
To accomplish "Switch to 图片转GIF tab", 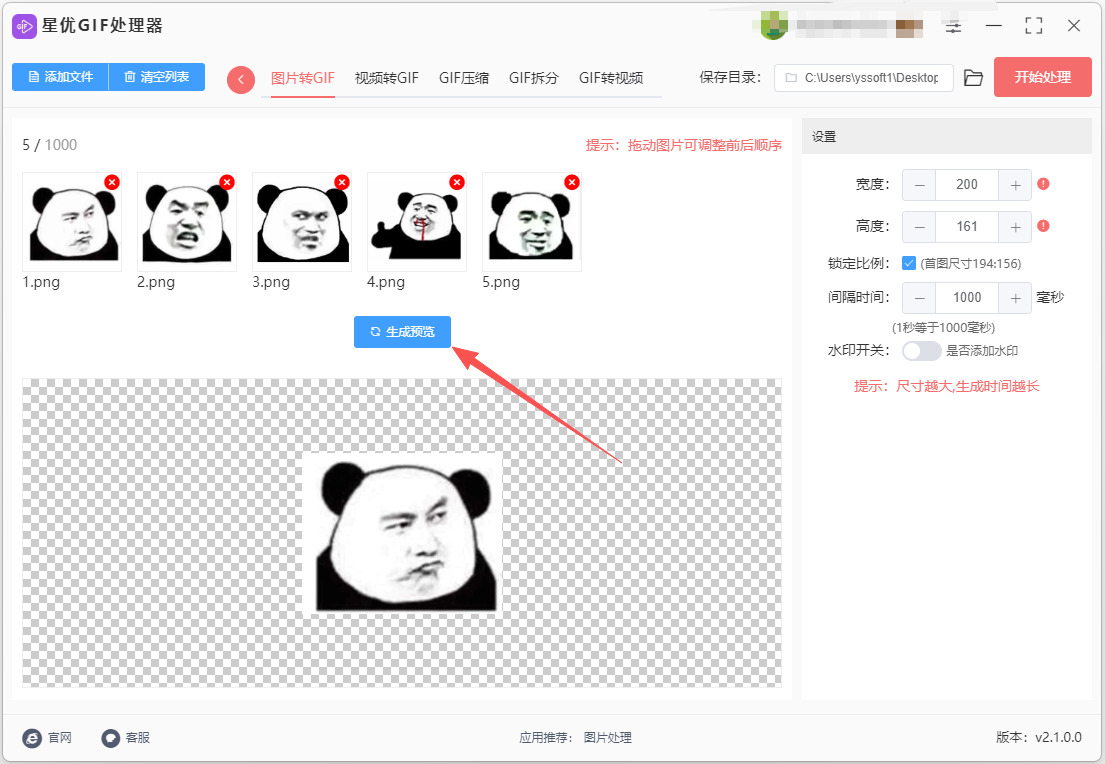I will [x=302, y=78].
